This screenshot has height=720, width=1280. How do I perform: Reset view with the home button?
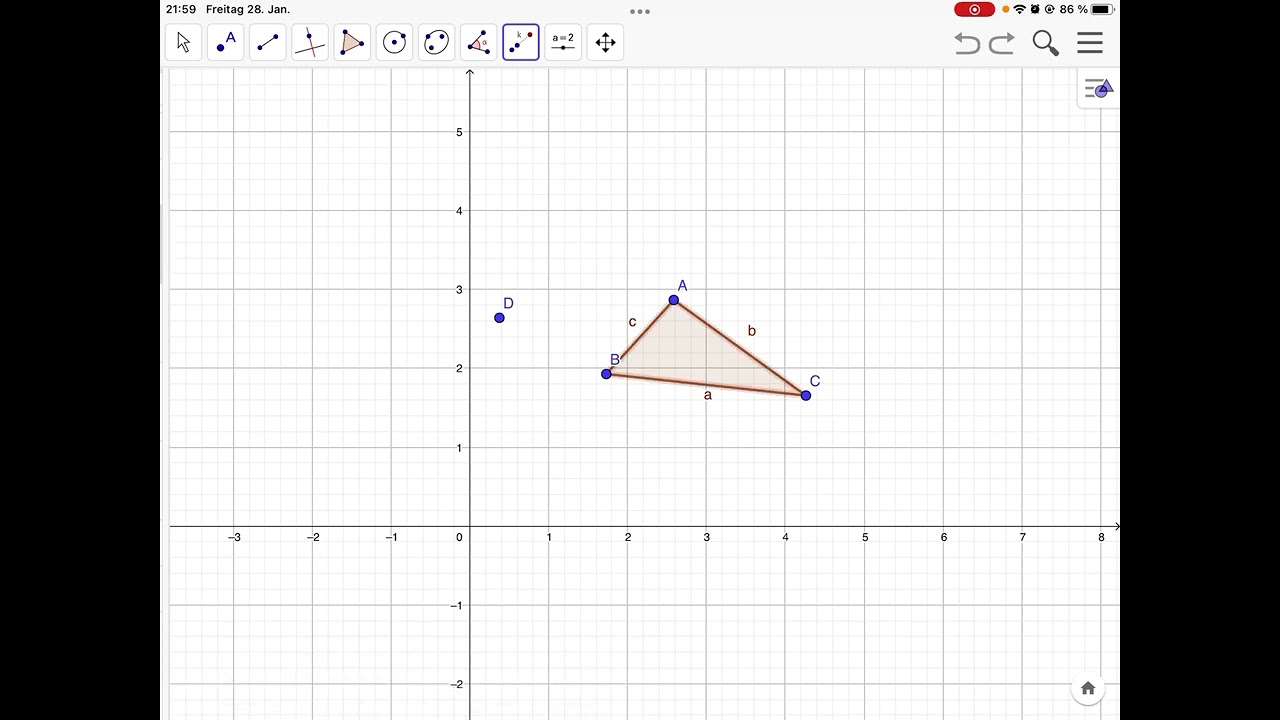[x=1088, y=688]
